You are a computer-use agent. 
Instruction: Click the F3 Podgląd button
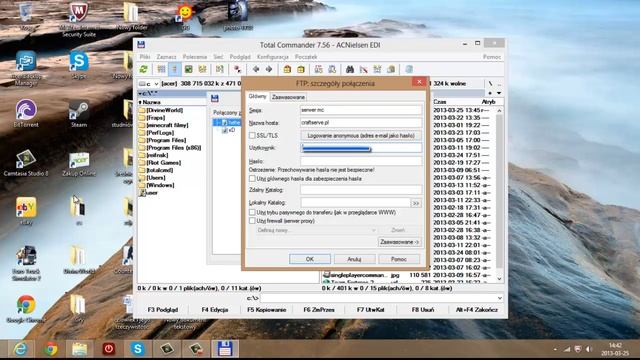pyautogui.click(x=162, y=310)
